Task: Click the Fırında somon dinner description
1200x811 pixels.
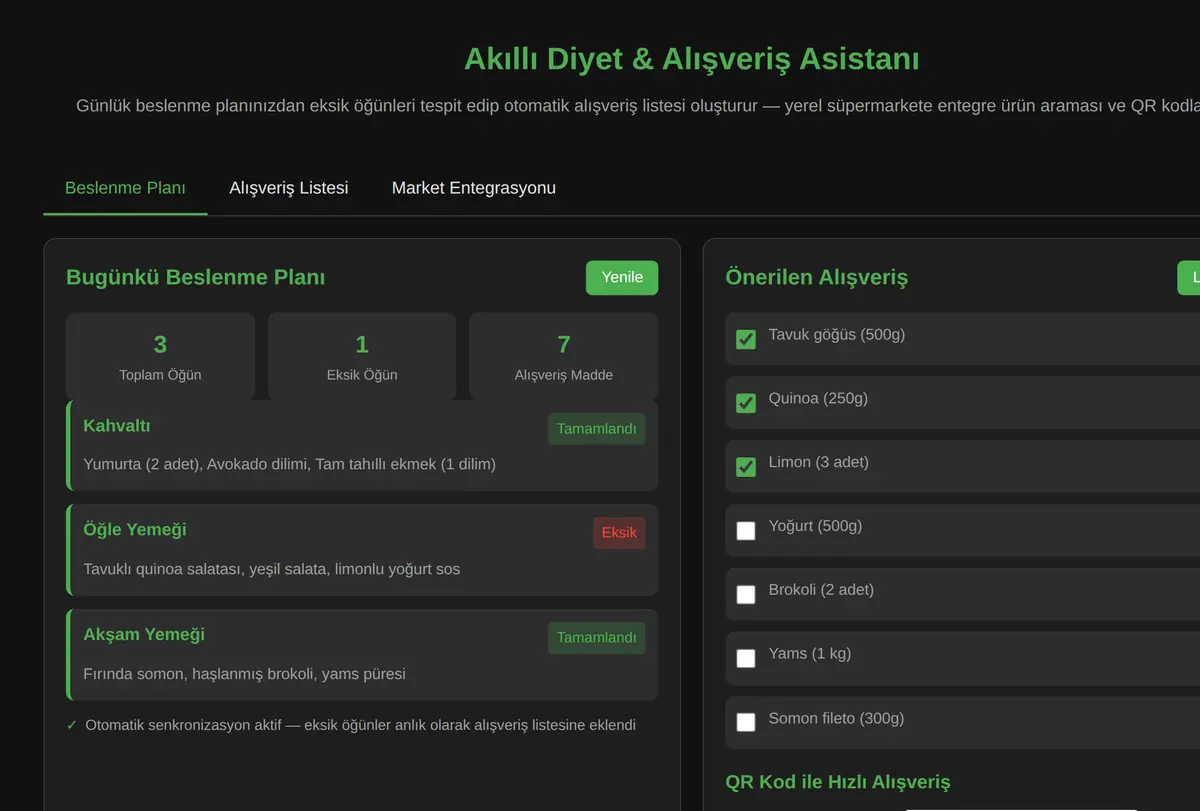Action: 245,674
